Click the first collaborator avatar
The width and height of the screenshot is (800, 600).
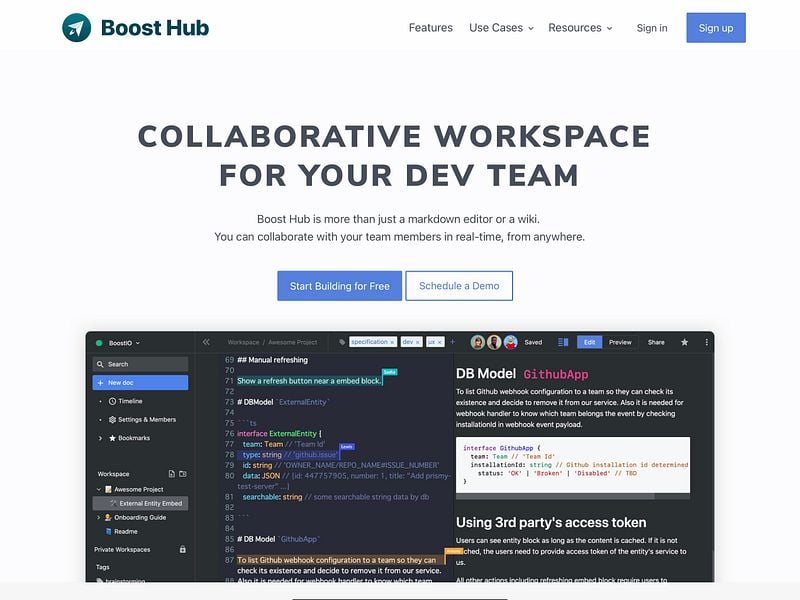tap(478, 342)
